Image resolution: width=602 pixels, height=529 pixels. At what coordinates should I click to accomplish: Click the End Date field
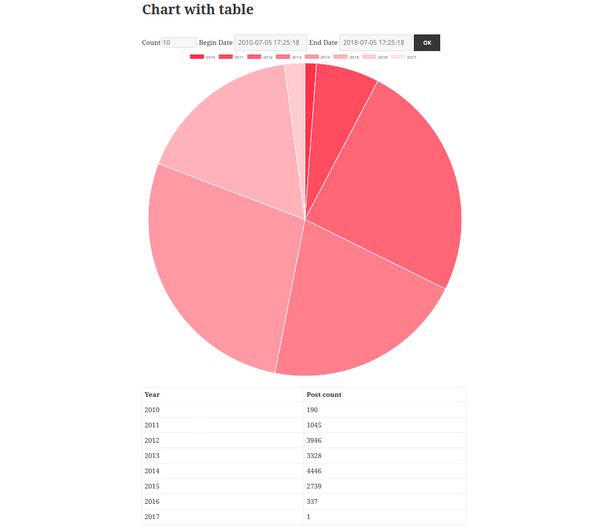coord(375,43)
